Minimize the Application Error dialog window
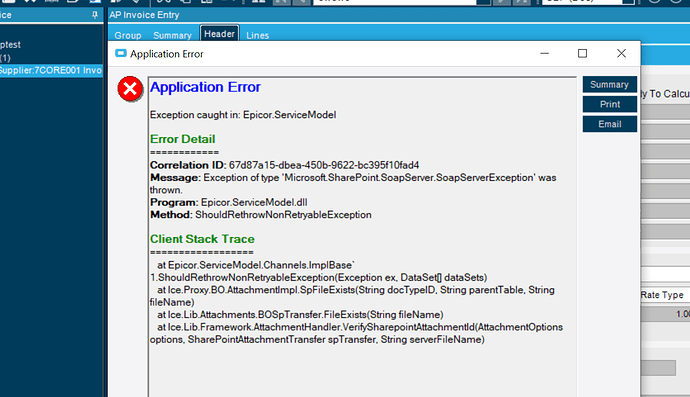 (544, 53)
